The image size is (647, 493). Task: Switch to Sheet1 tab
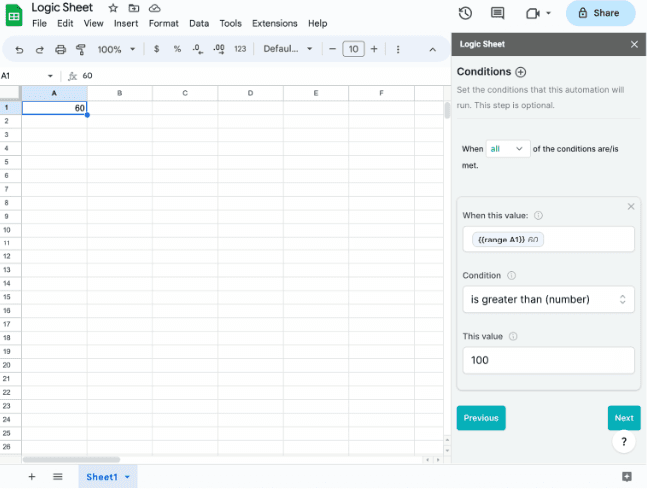pos(102,477)
